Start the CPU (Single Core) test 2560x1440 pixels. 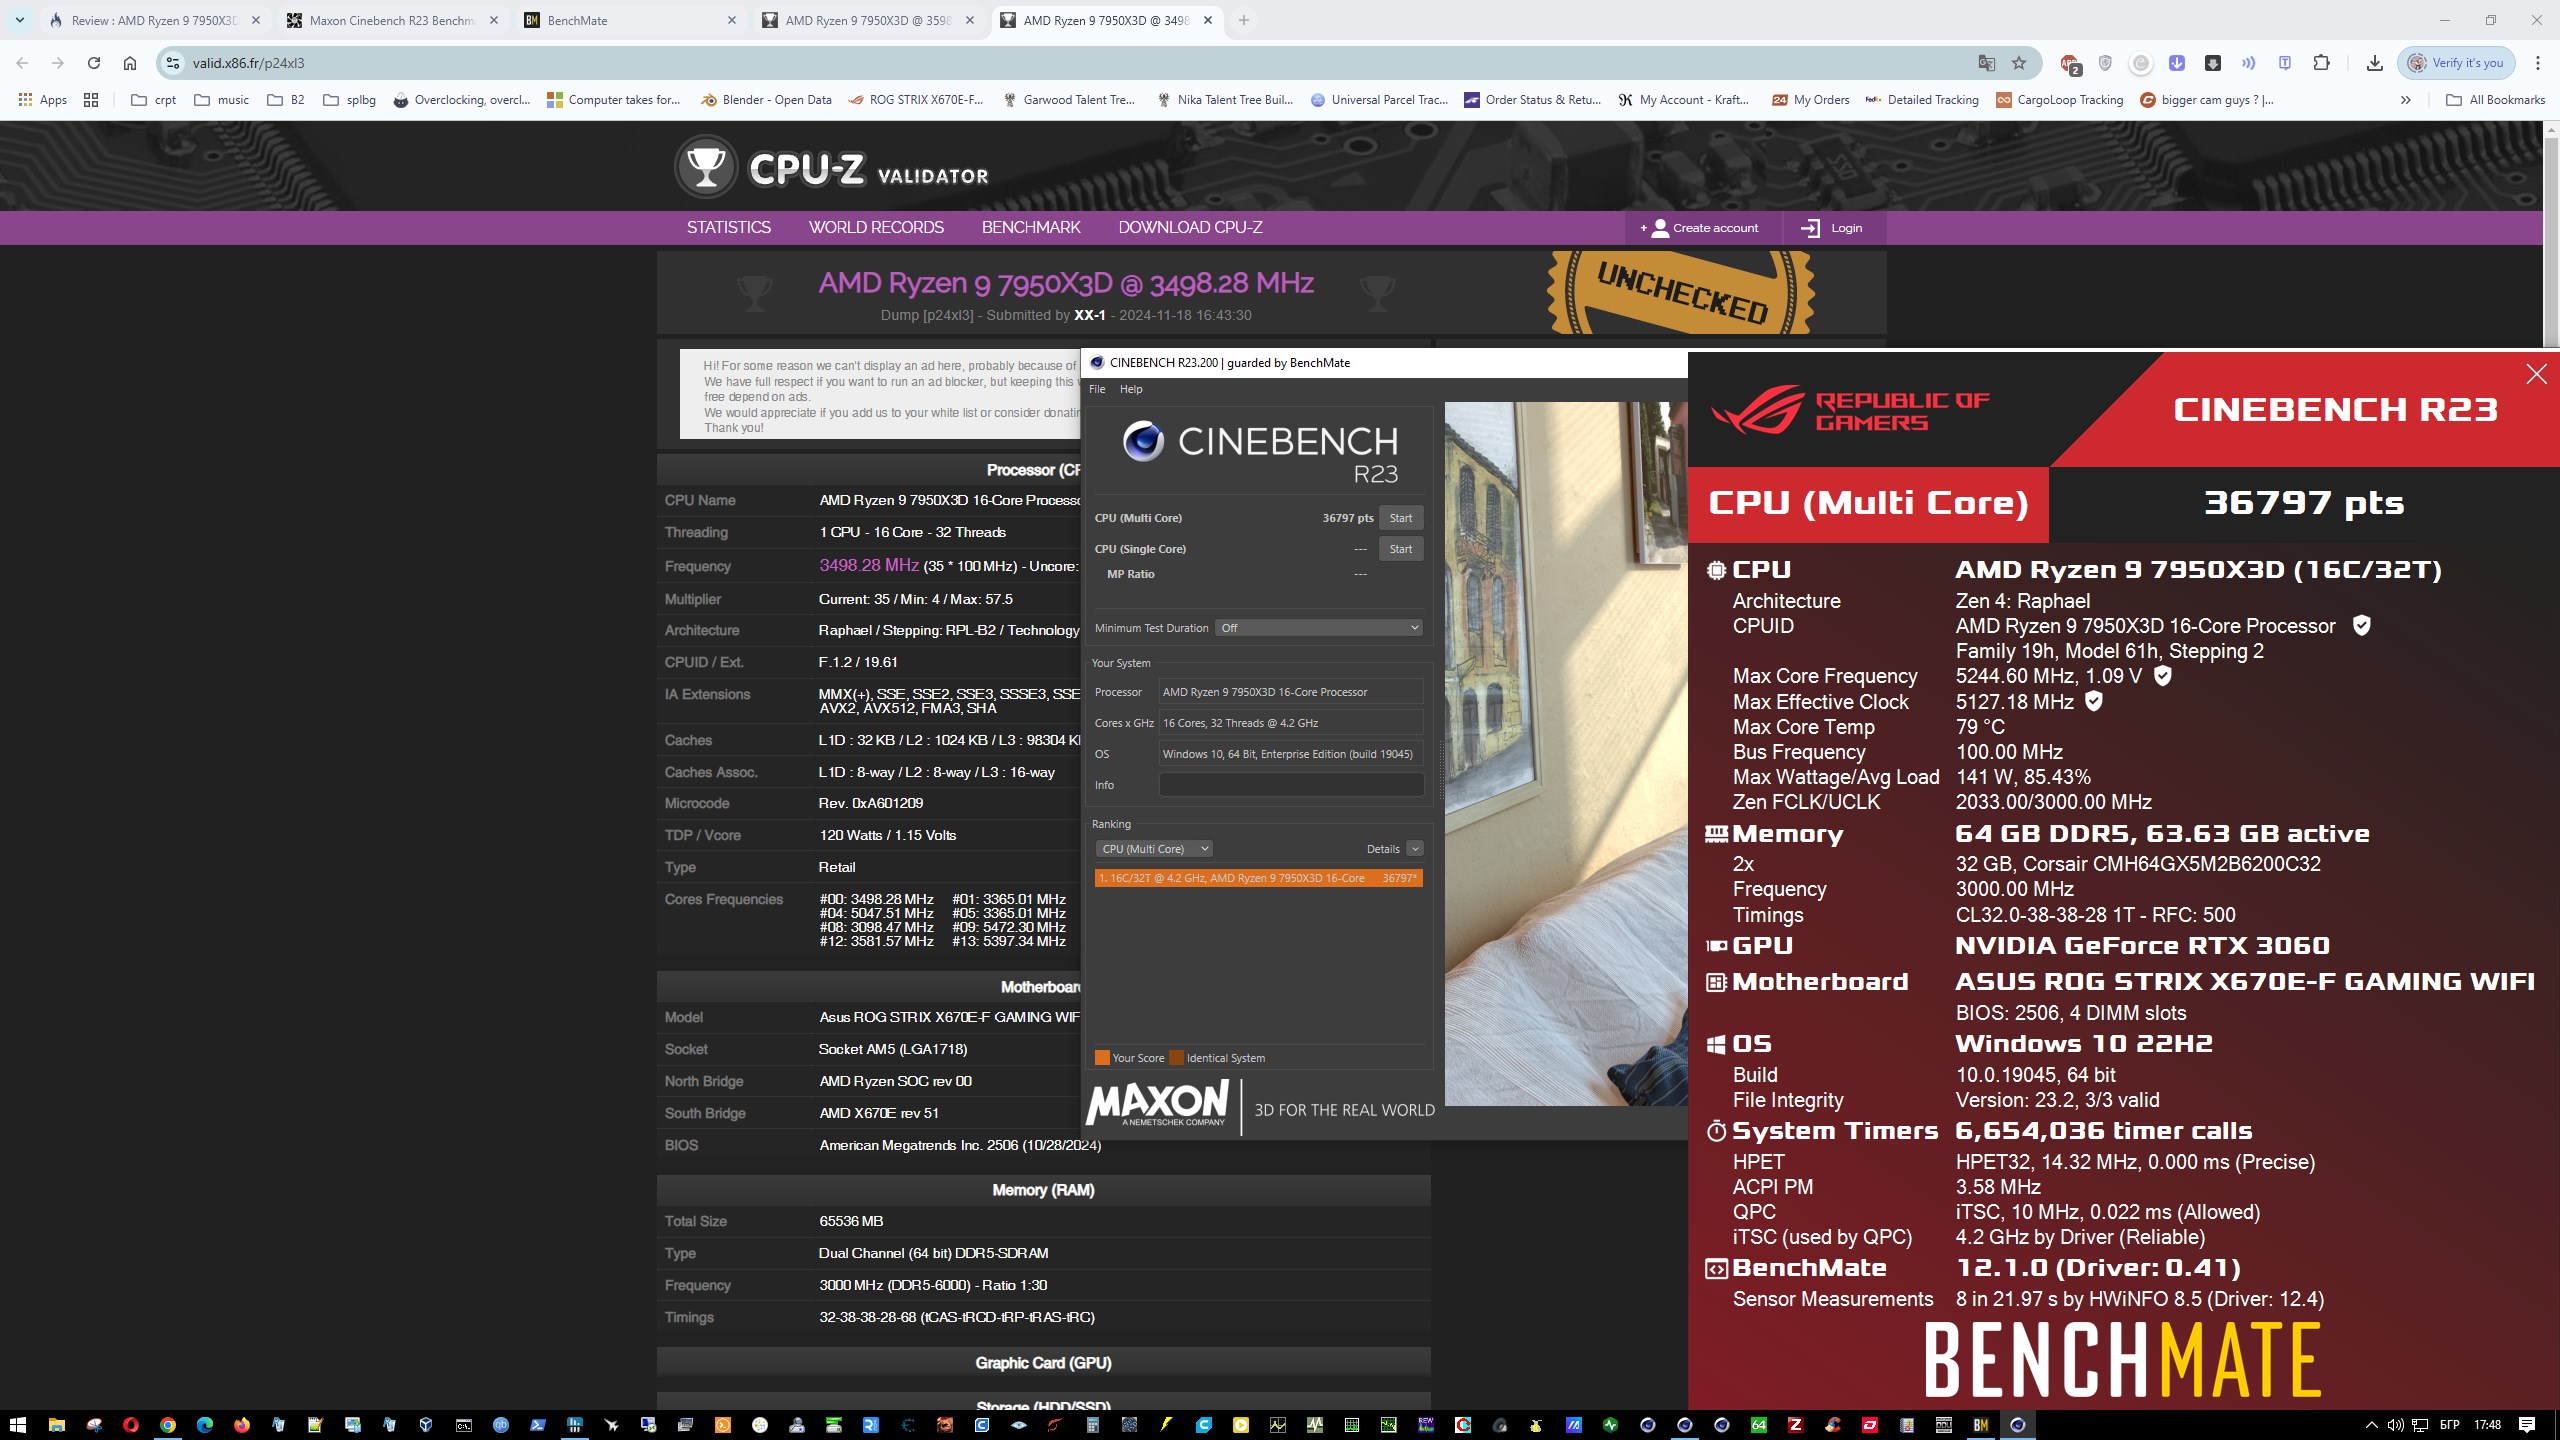click(x=1401, y=549)
